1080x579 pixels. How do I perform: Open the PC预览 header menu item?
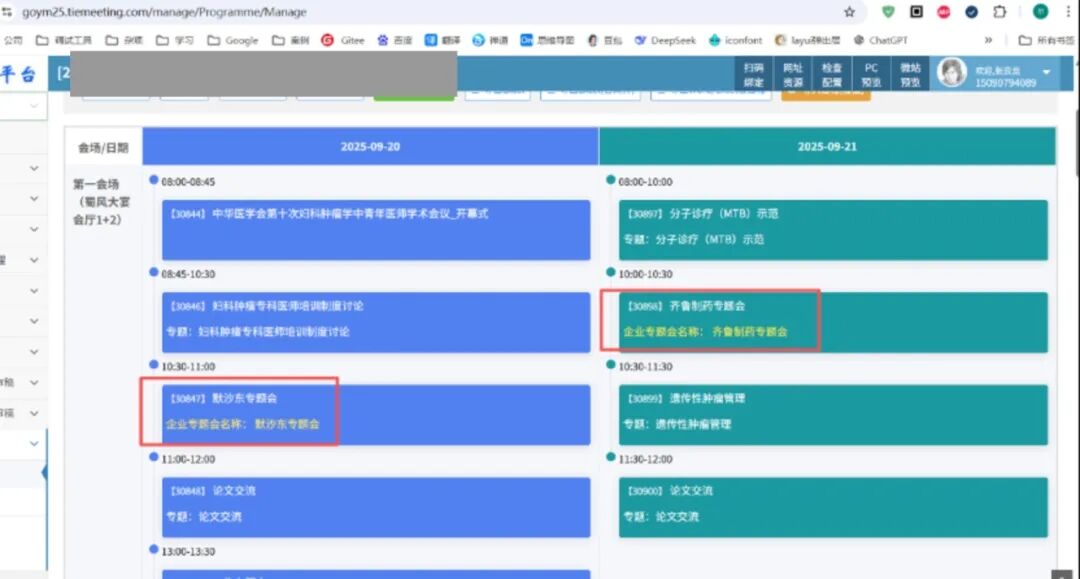871,75
